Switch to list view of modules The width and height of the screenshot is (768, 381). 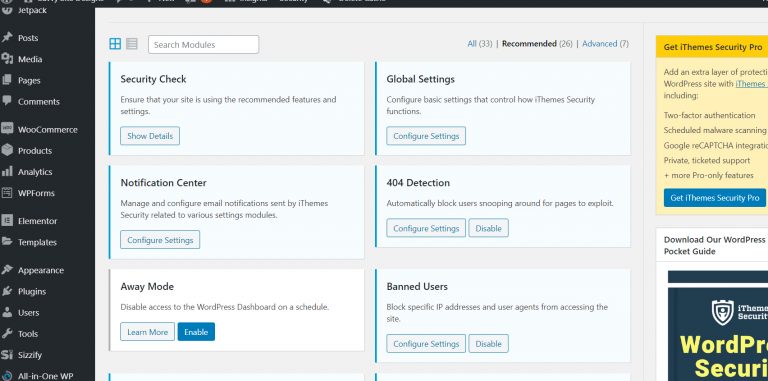pos(132,44)
